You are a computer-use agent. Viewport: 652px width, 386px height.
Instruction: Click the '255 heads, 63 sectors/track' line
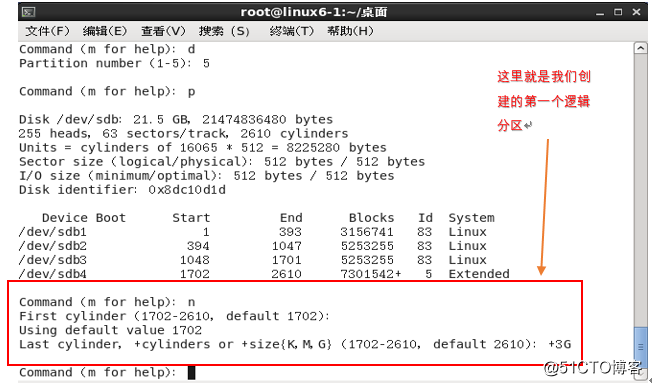tap(183, 134)
